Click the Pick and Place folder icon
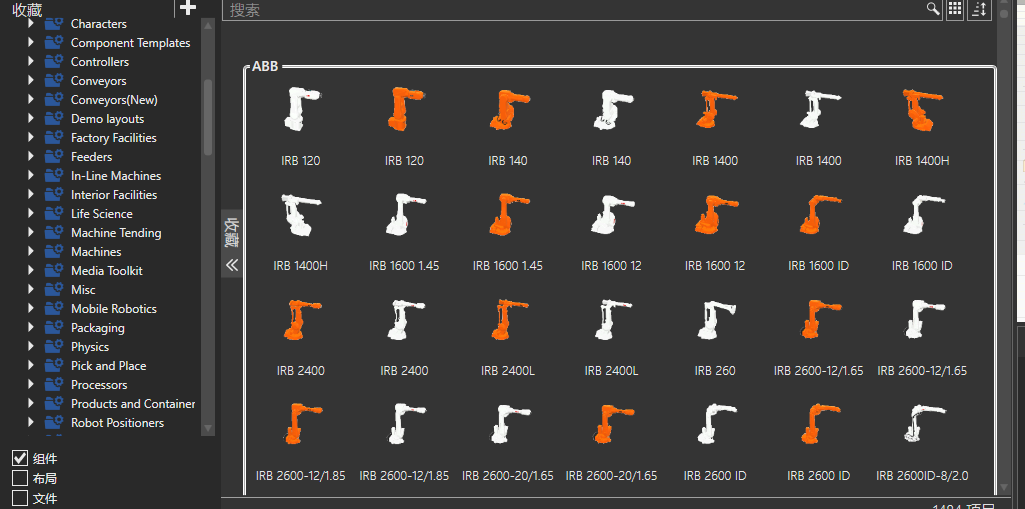This screenshot has height=509, width=1025. coord(54,366)
